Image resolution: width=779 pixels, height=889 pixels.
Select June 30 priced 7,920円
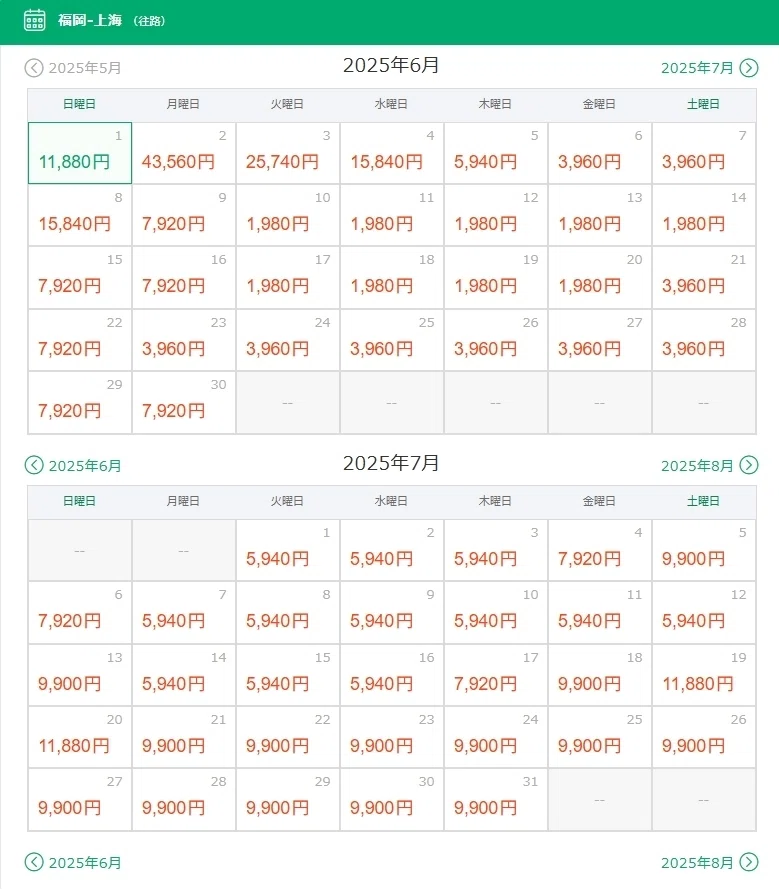tap(184, 403)
